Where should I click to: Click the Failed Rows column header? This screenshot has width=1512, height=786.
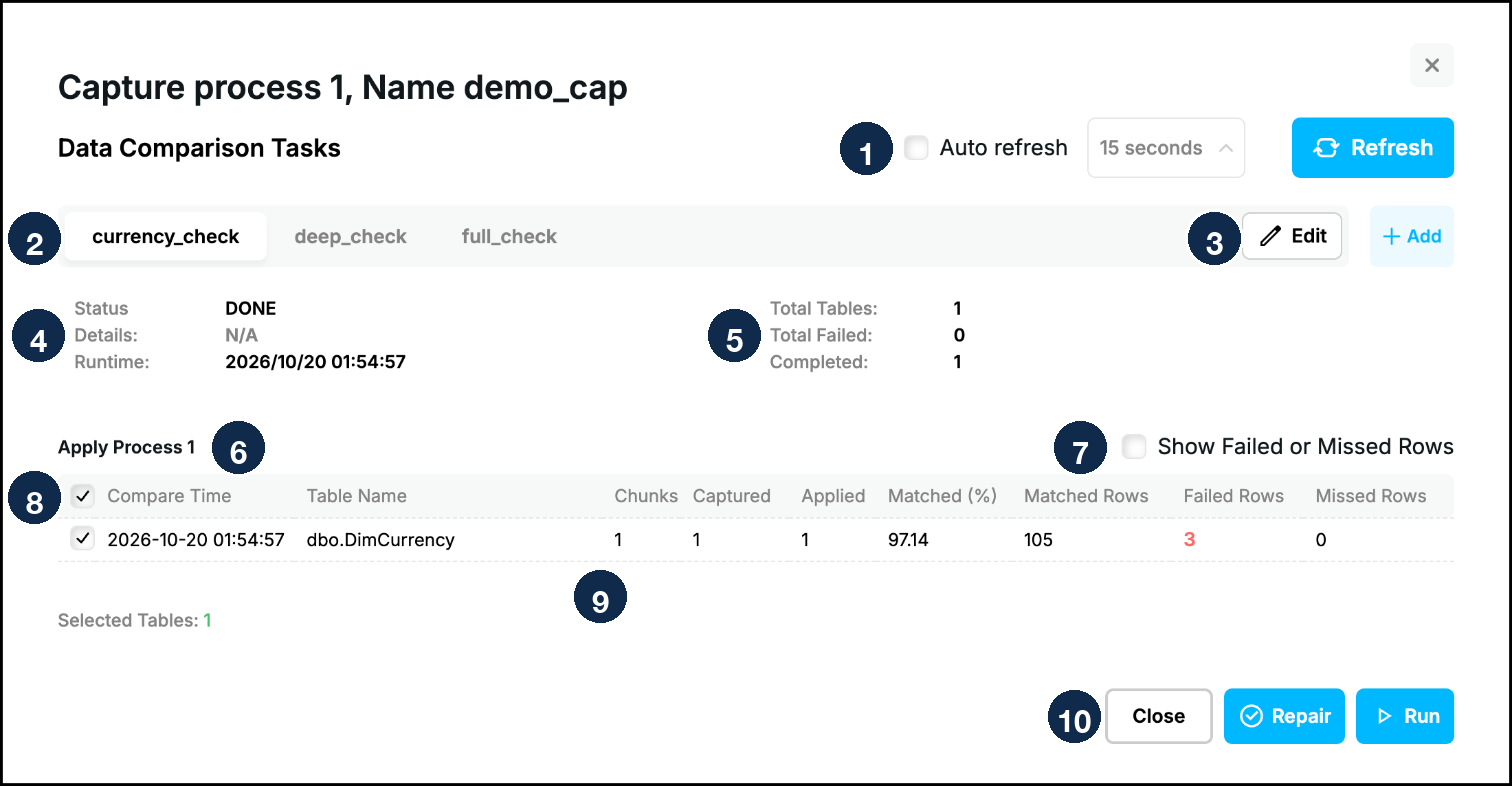(1234, 496)
